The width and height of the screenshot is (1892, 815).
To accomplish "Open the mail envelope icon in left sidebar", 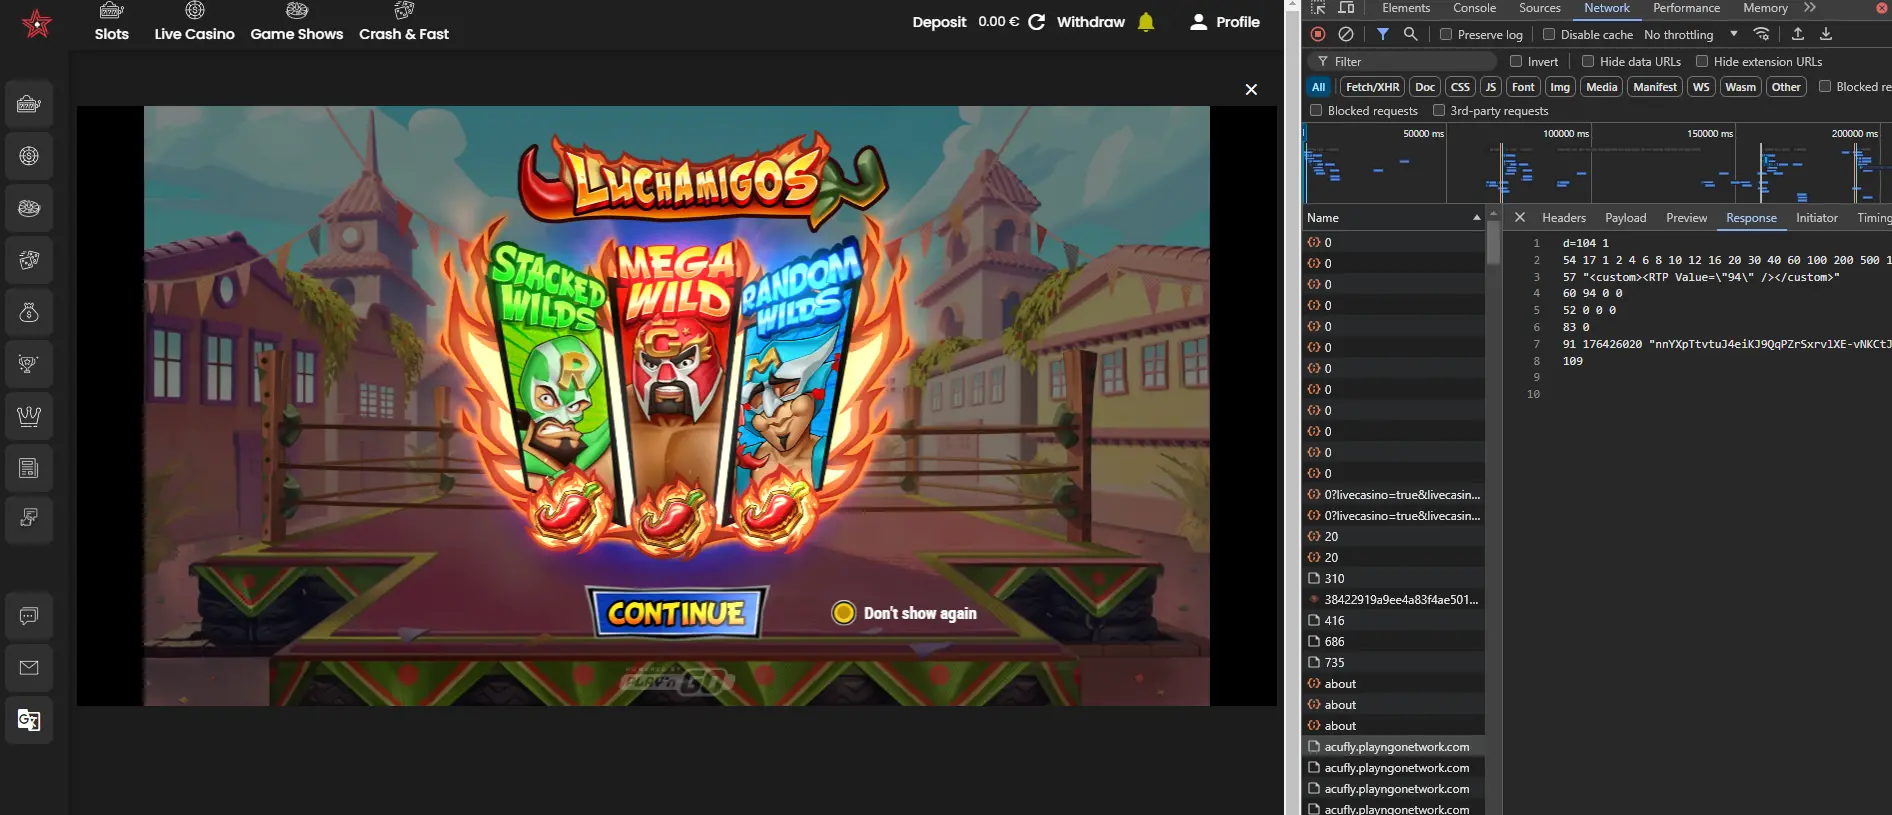I will 29,668.
